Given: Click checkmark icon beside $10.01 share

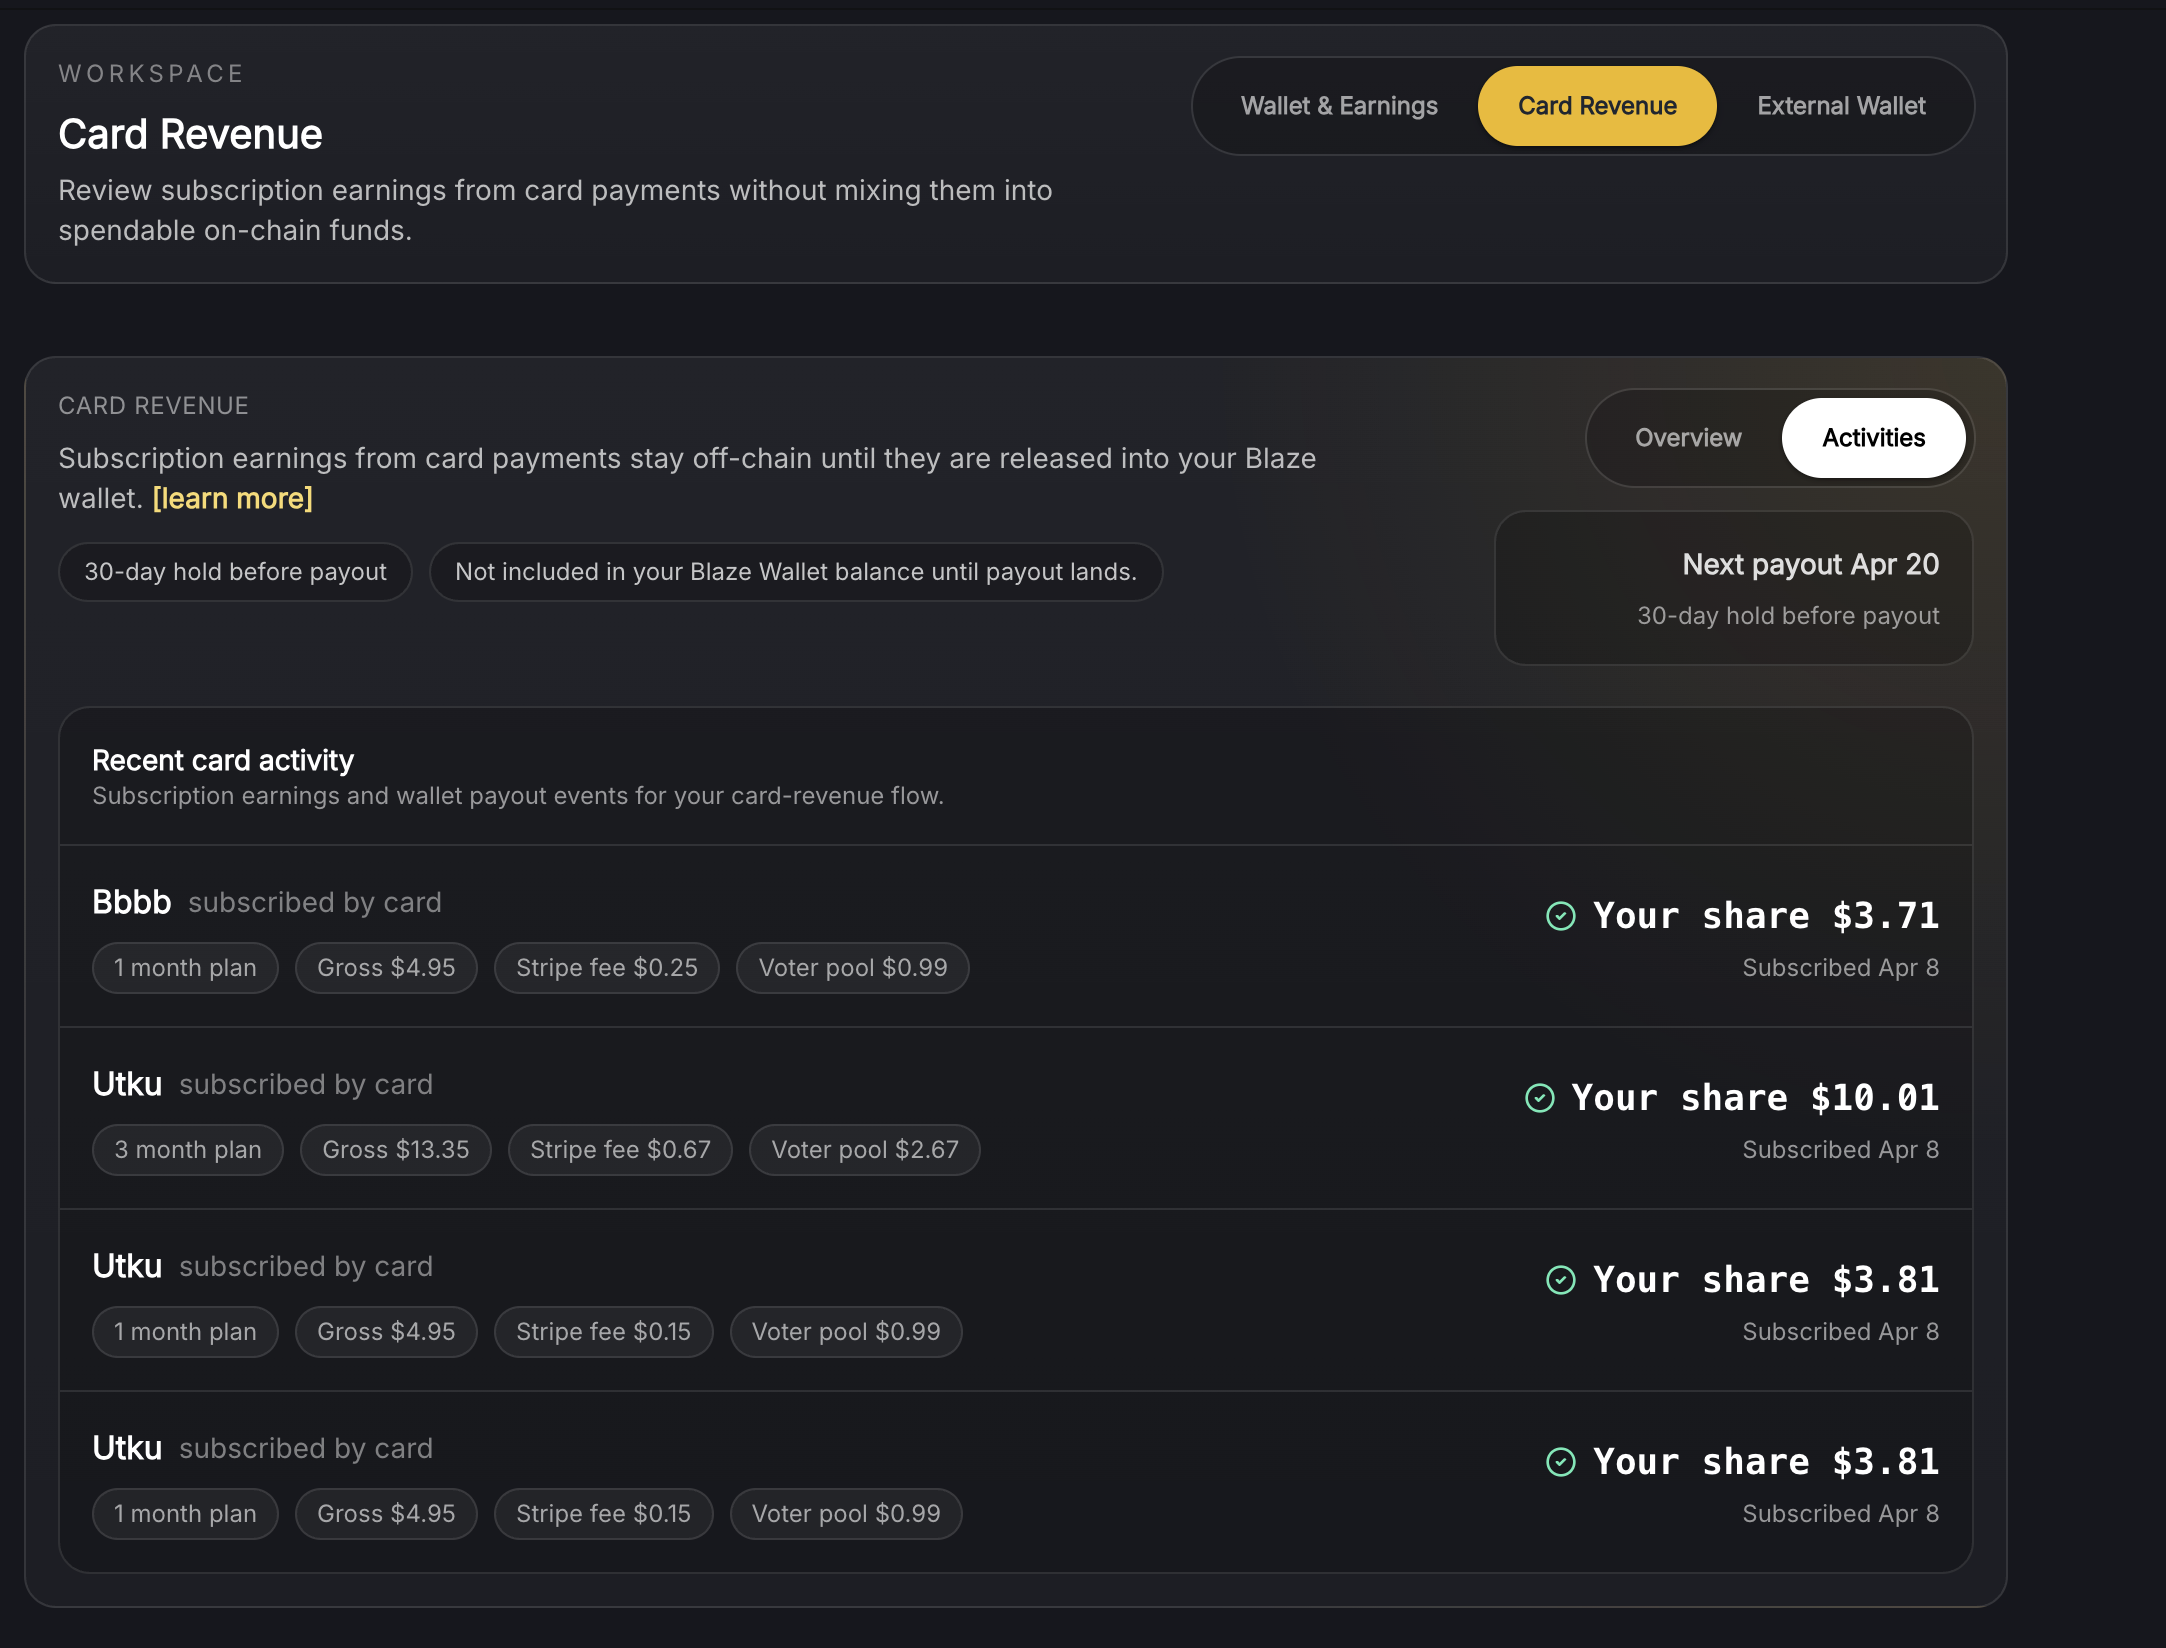Looking at the screenshot, I should pyautogui.click(x=1539, y=1098).
